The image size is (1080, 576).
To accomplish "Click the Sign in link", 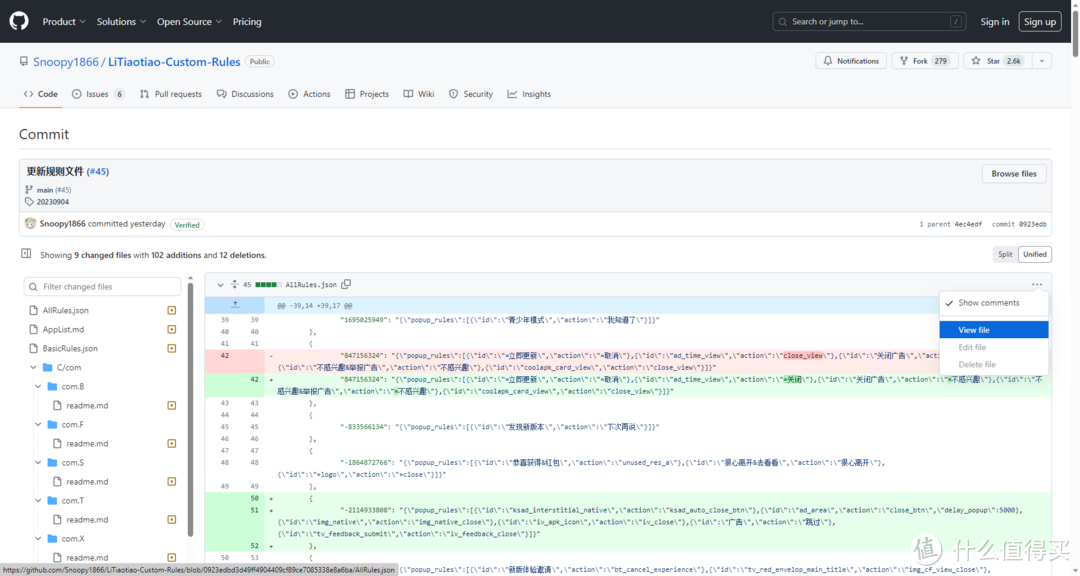I will tap(995, 22).
